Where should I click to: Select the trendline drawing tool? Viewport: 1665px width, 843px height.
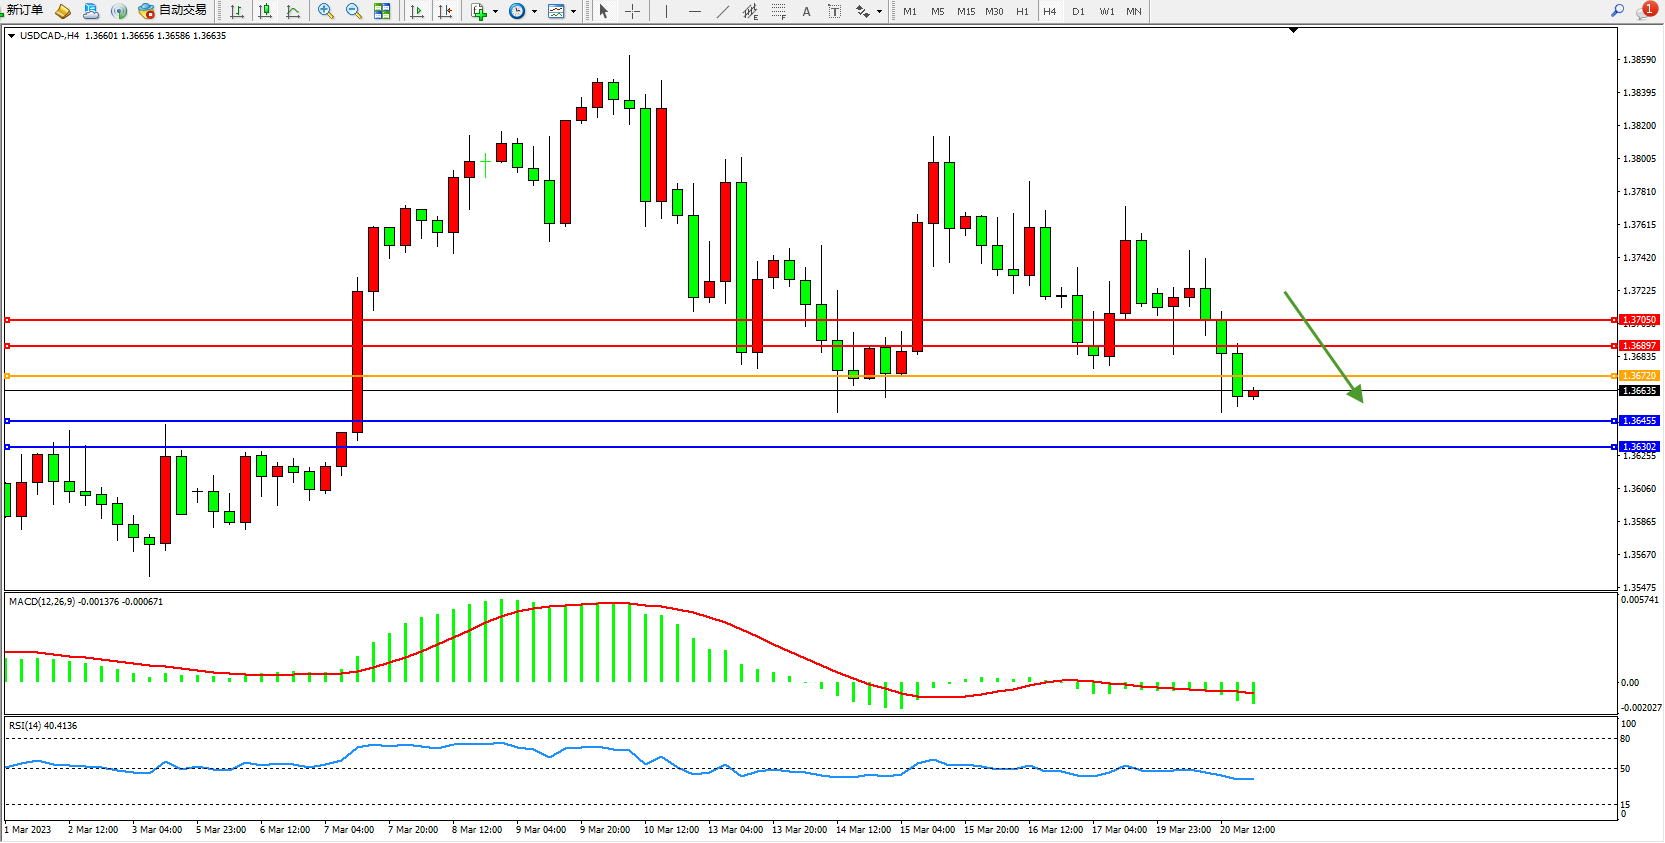pos(723,11)
